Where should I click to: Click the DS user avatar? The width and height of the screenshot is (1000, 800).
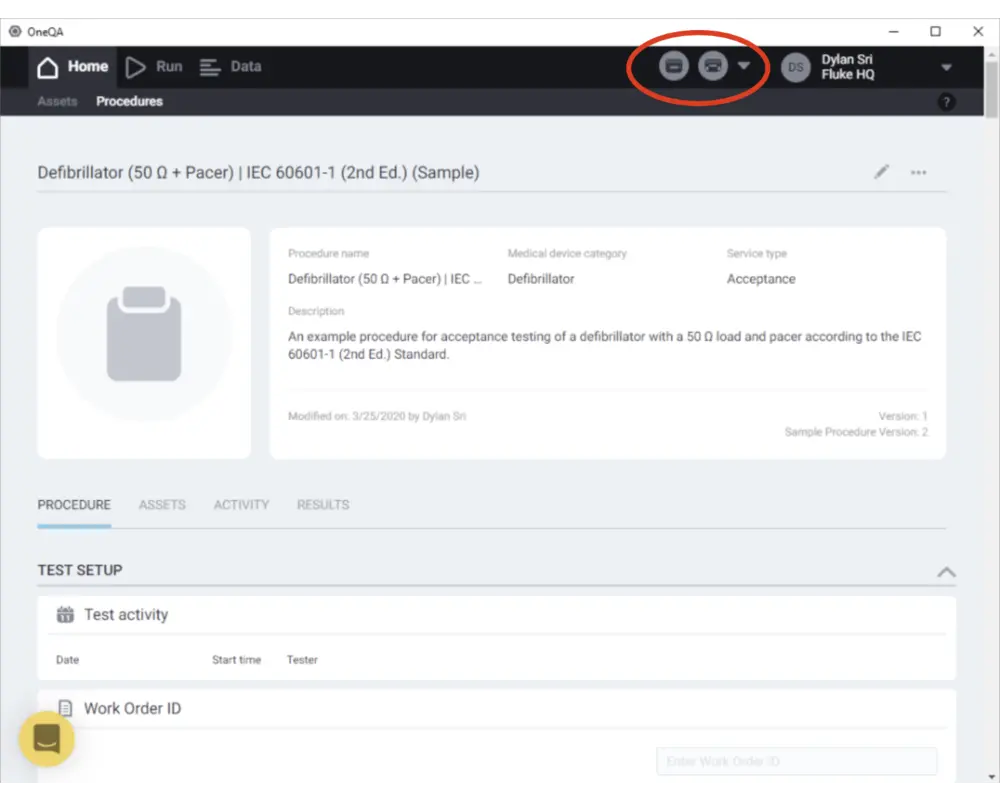coord(796,67)
